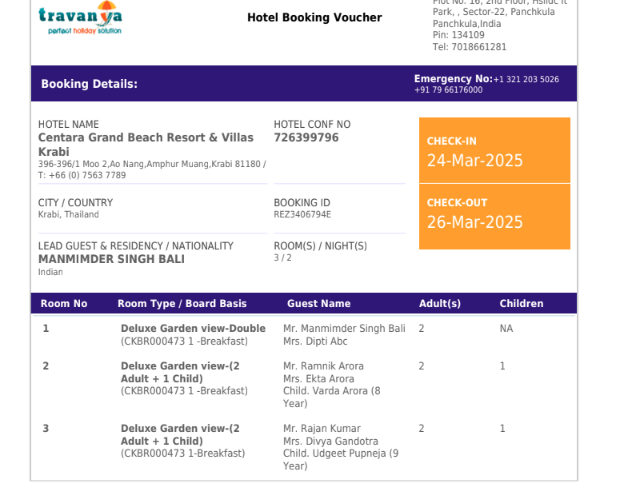Click room 3's board basis CKBR000473 1-Breakfast
The width and height of the screenshot is (621, 498).
[183, 453]
